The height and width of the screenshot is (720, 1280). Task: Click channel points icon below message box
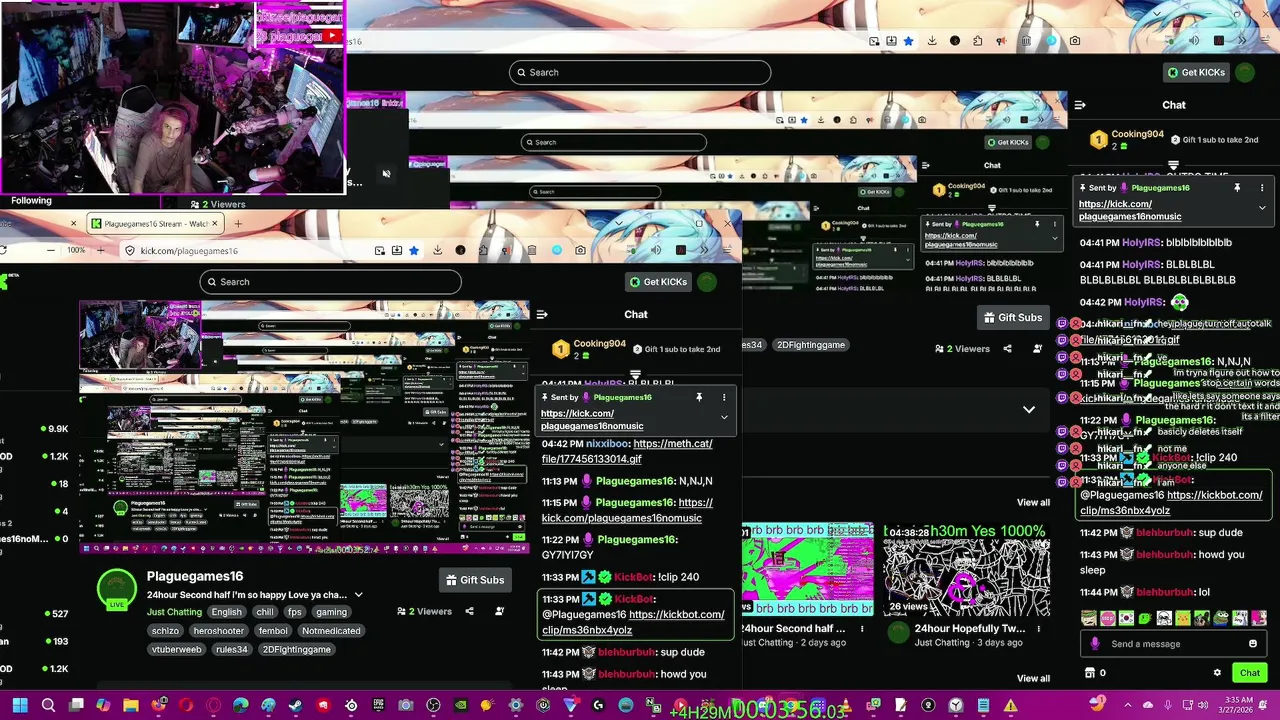[x=1090, y=673]
